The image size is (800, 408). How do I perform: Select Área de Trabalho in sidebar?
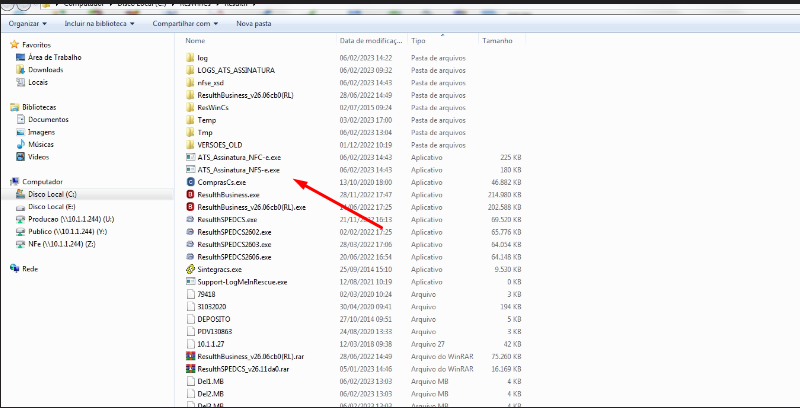coord(55,58)
